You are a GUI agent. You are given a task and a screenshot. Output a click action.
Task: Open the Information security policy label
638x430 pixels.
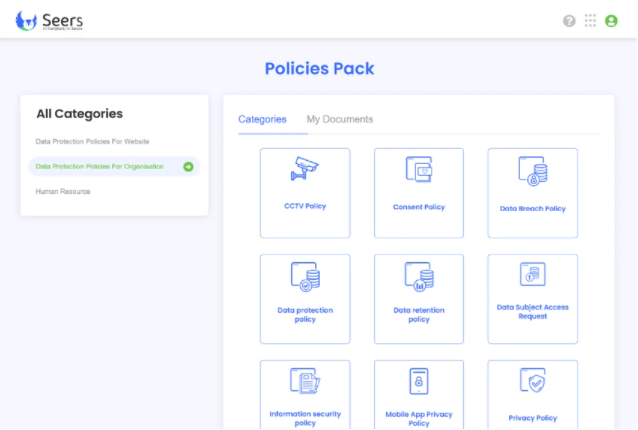tap(305, 418)
